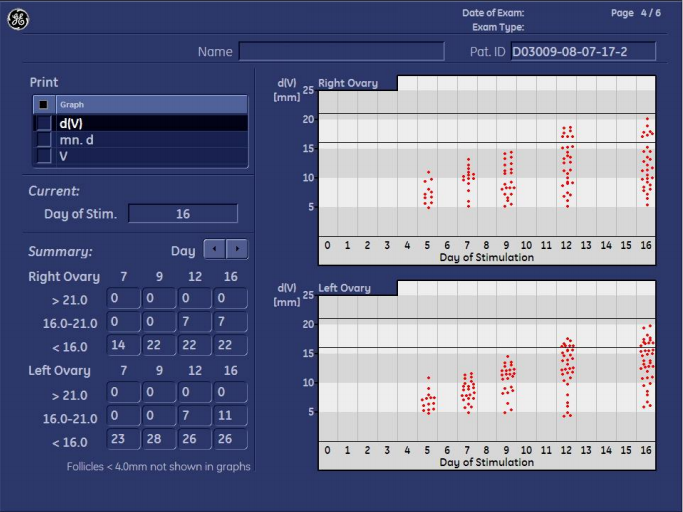Click Right Ovary >21.0 cell for day 7
683x512 pixels.
124,298
